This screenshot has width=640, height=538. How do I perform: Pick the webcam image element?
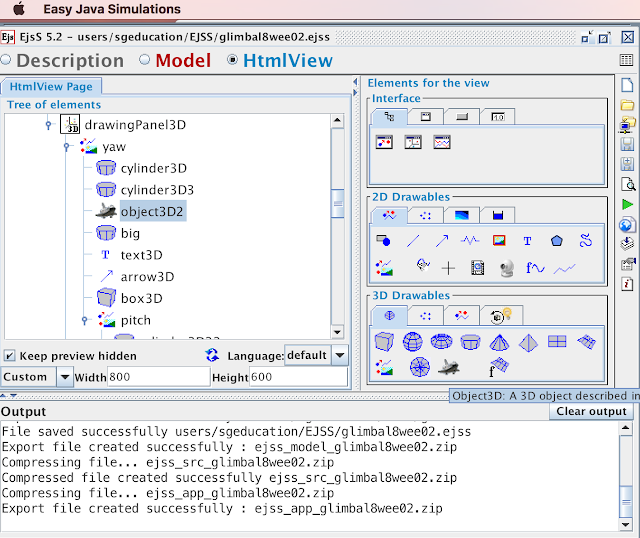click(507, 268)
